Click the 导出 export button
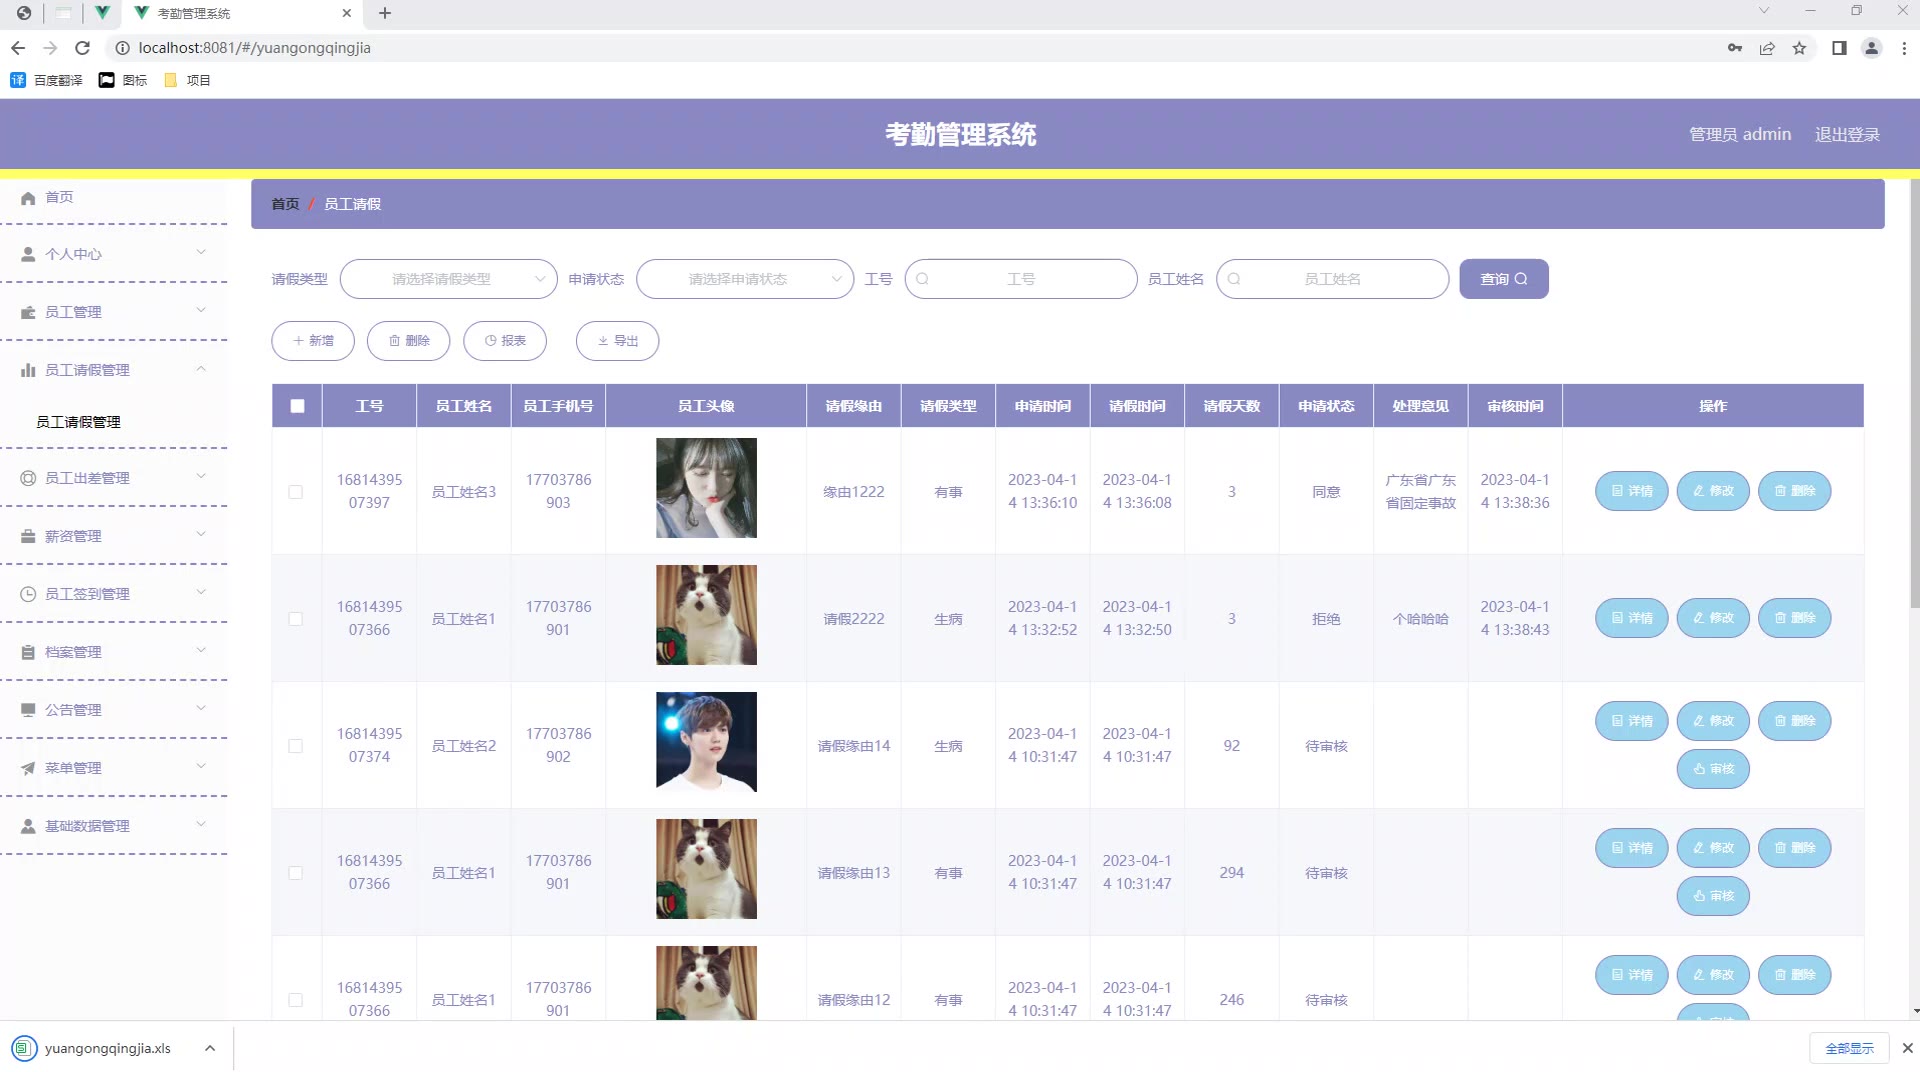This screenshot has width=1920, height=1072. click(617, 341)
